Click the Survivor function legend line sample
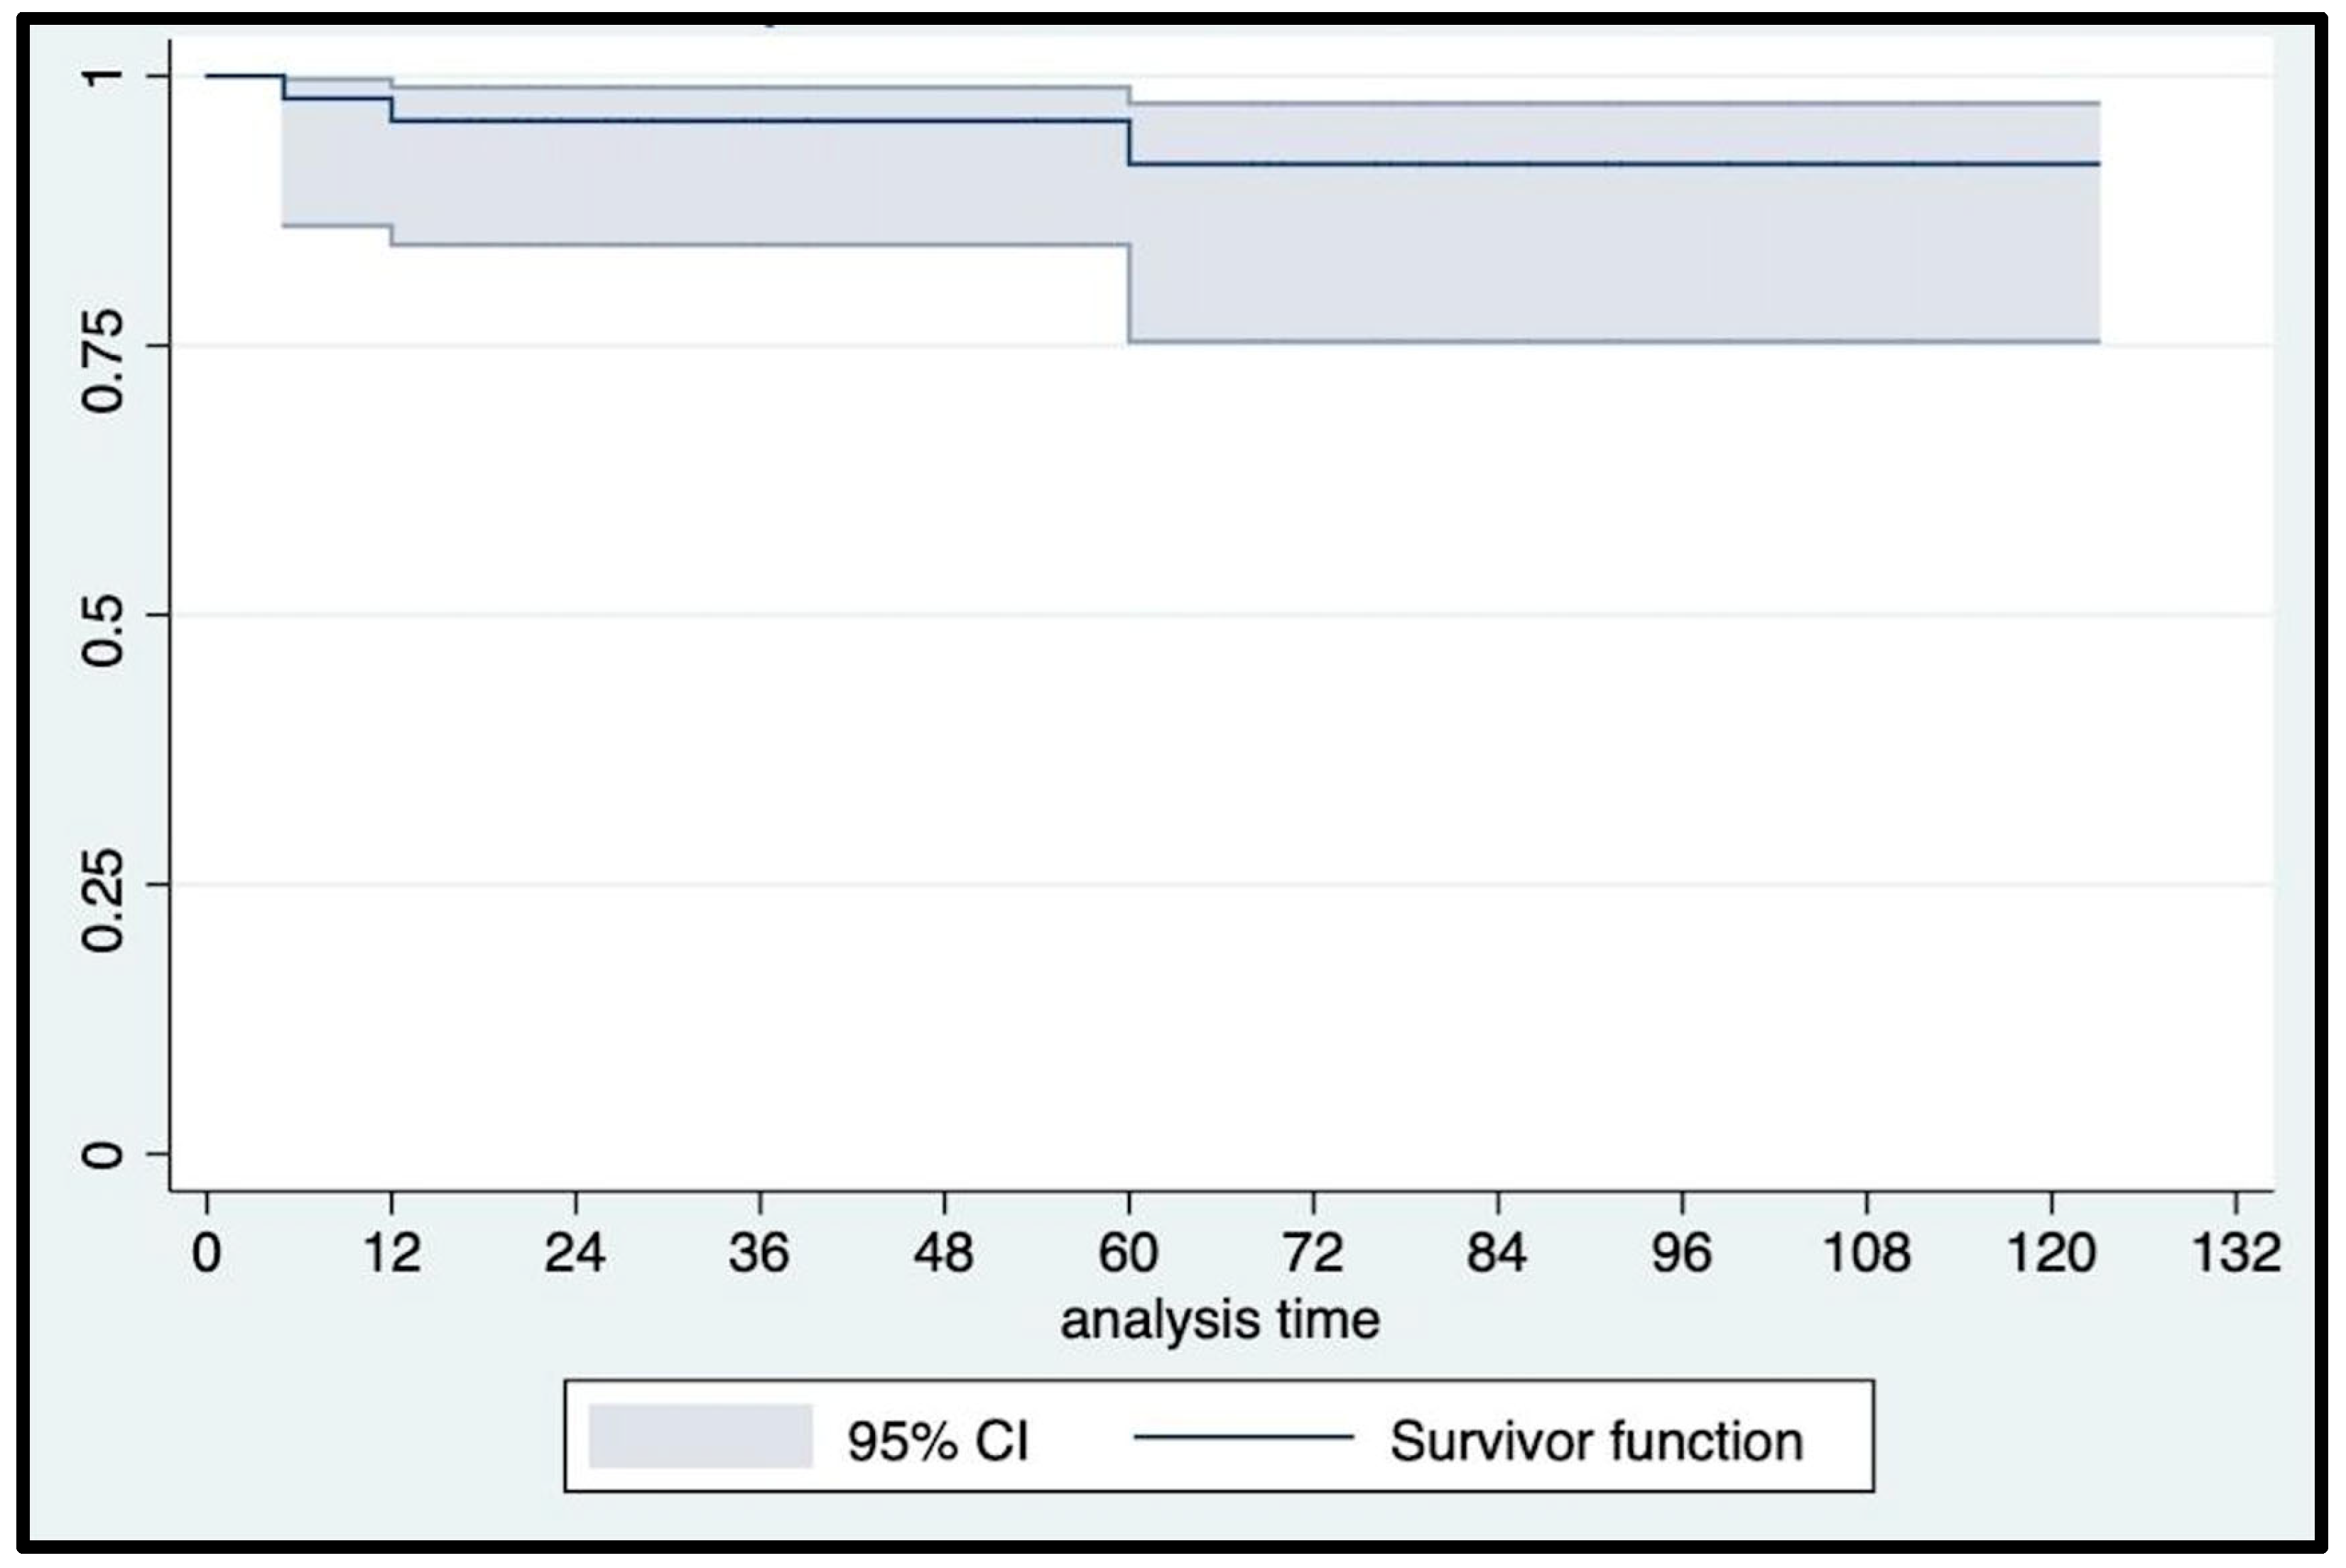This screenshot has width=2346, height=1568. 1243,1437
